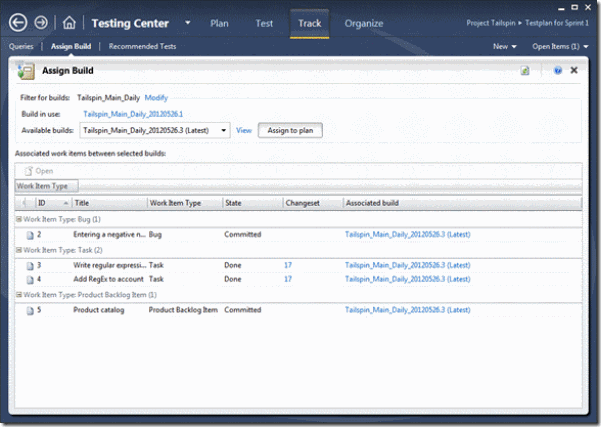Sort by the Changeset column header

302,203
